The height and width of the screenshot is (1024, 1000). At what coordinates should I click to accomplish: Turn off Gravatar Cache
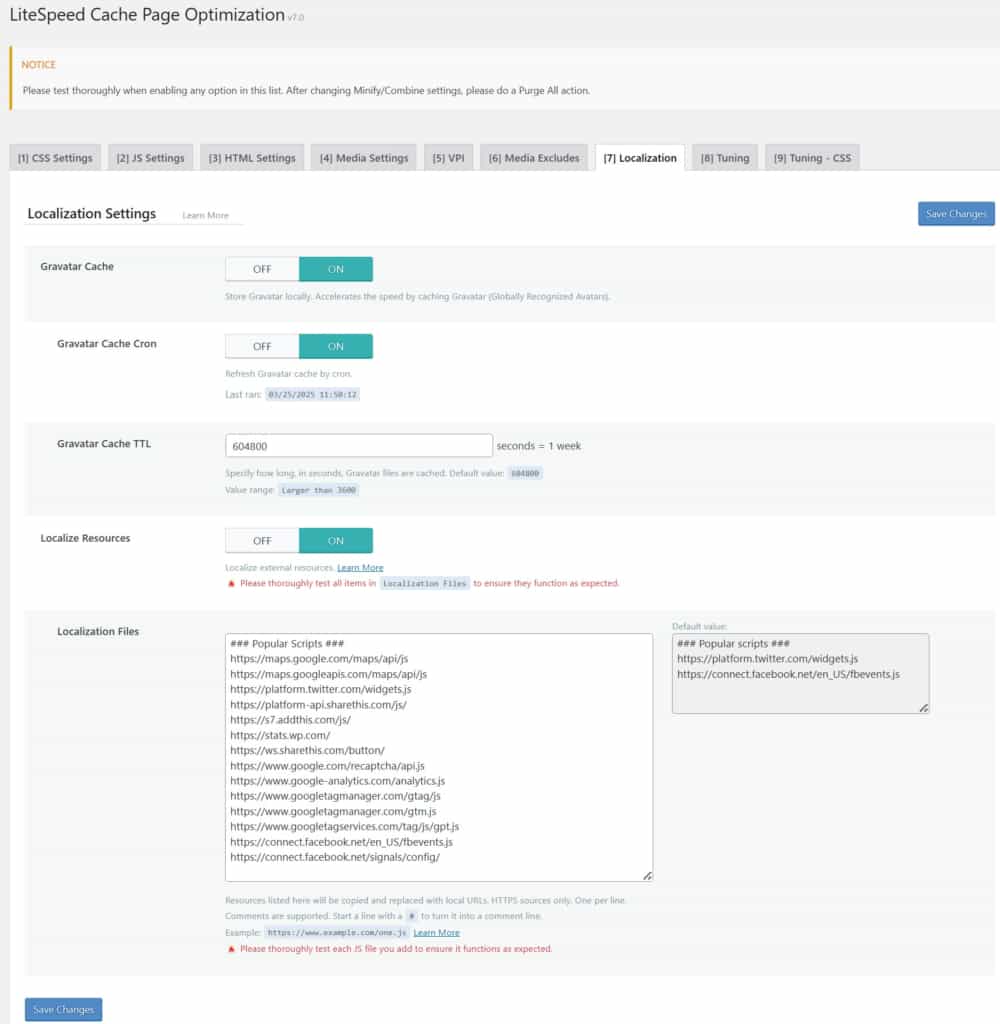pyautogui.click(x=261, y=268)
